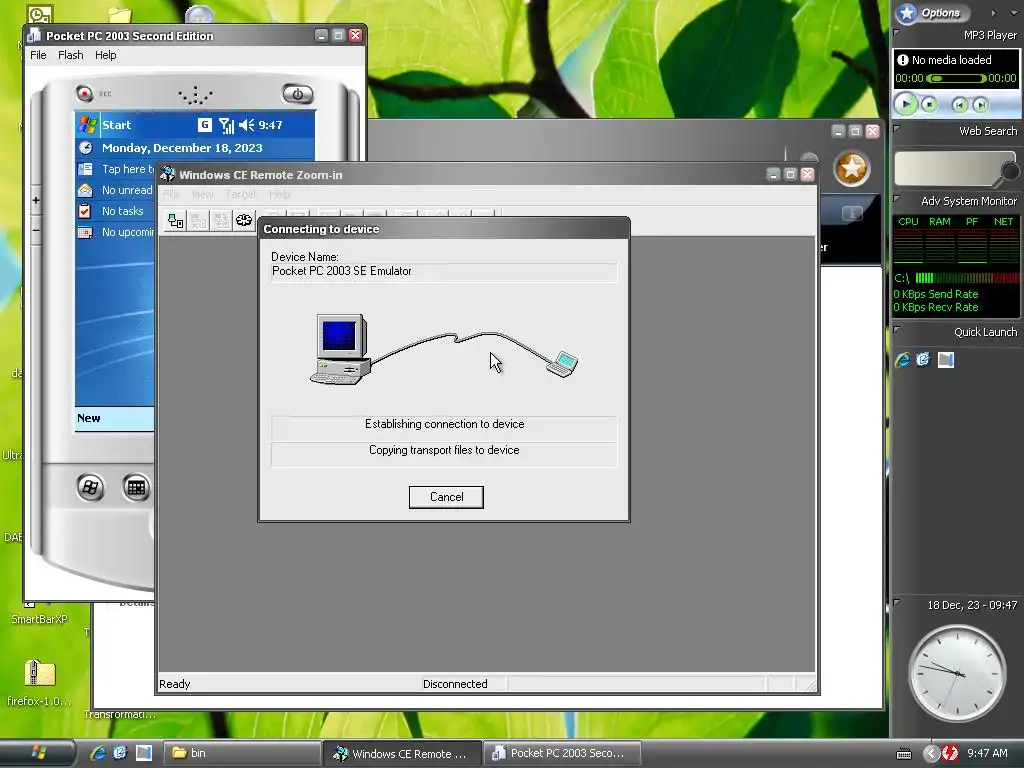This screenshot has height=768, width=1024.
Task: Tap the signal strength icon on the Pocket PC
Action: [226, 125]
